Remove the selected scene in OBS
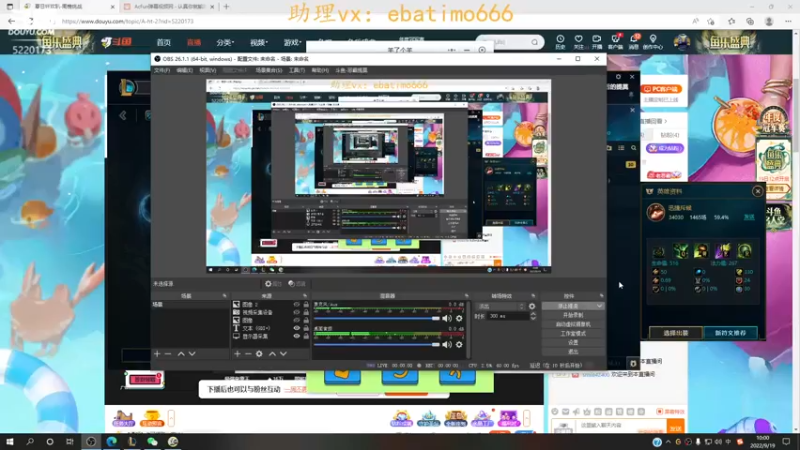The height and width of the screenshot is (450, 800). coord(168,354)
